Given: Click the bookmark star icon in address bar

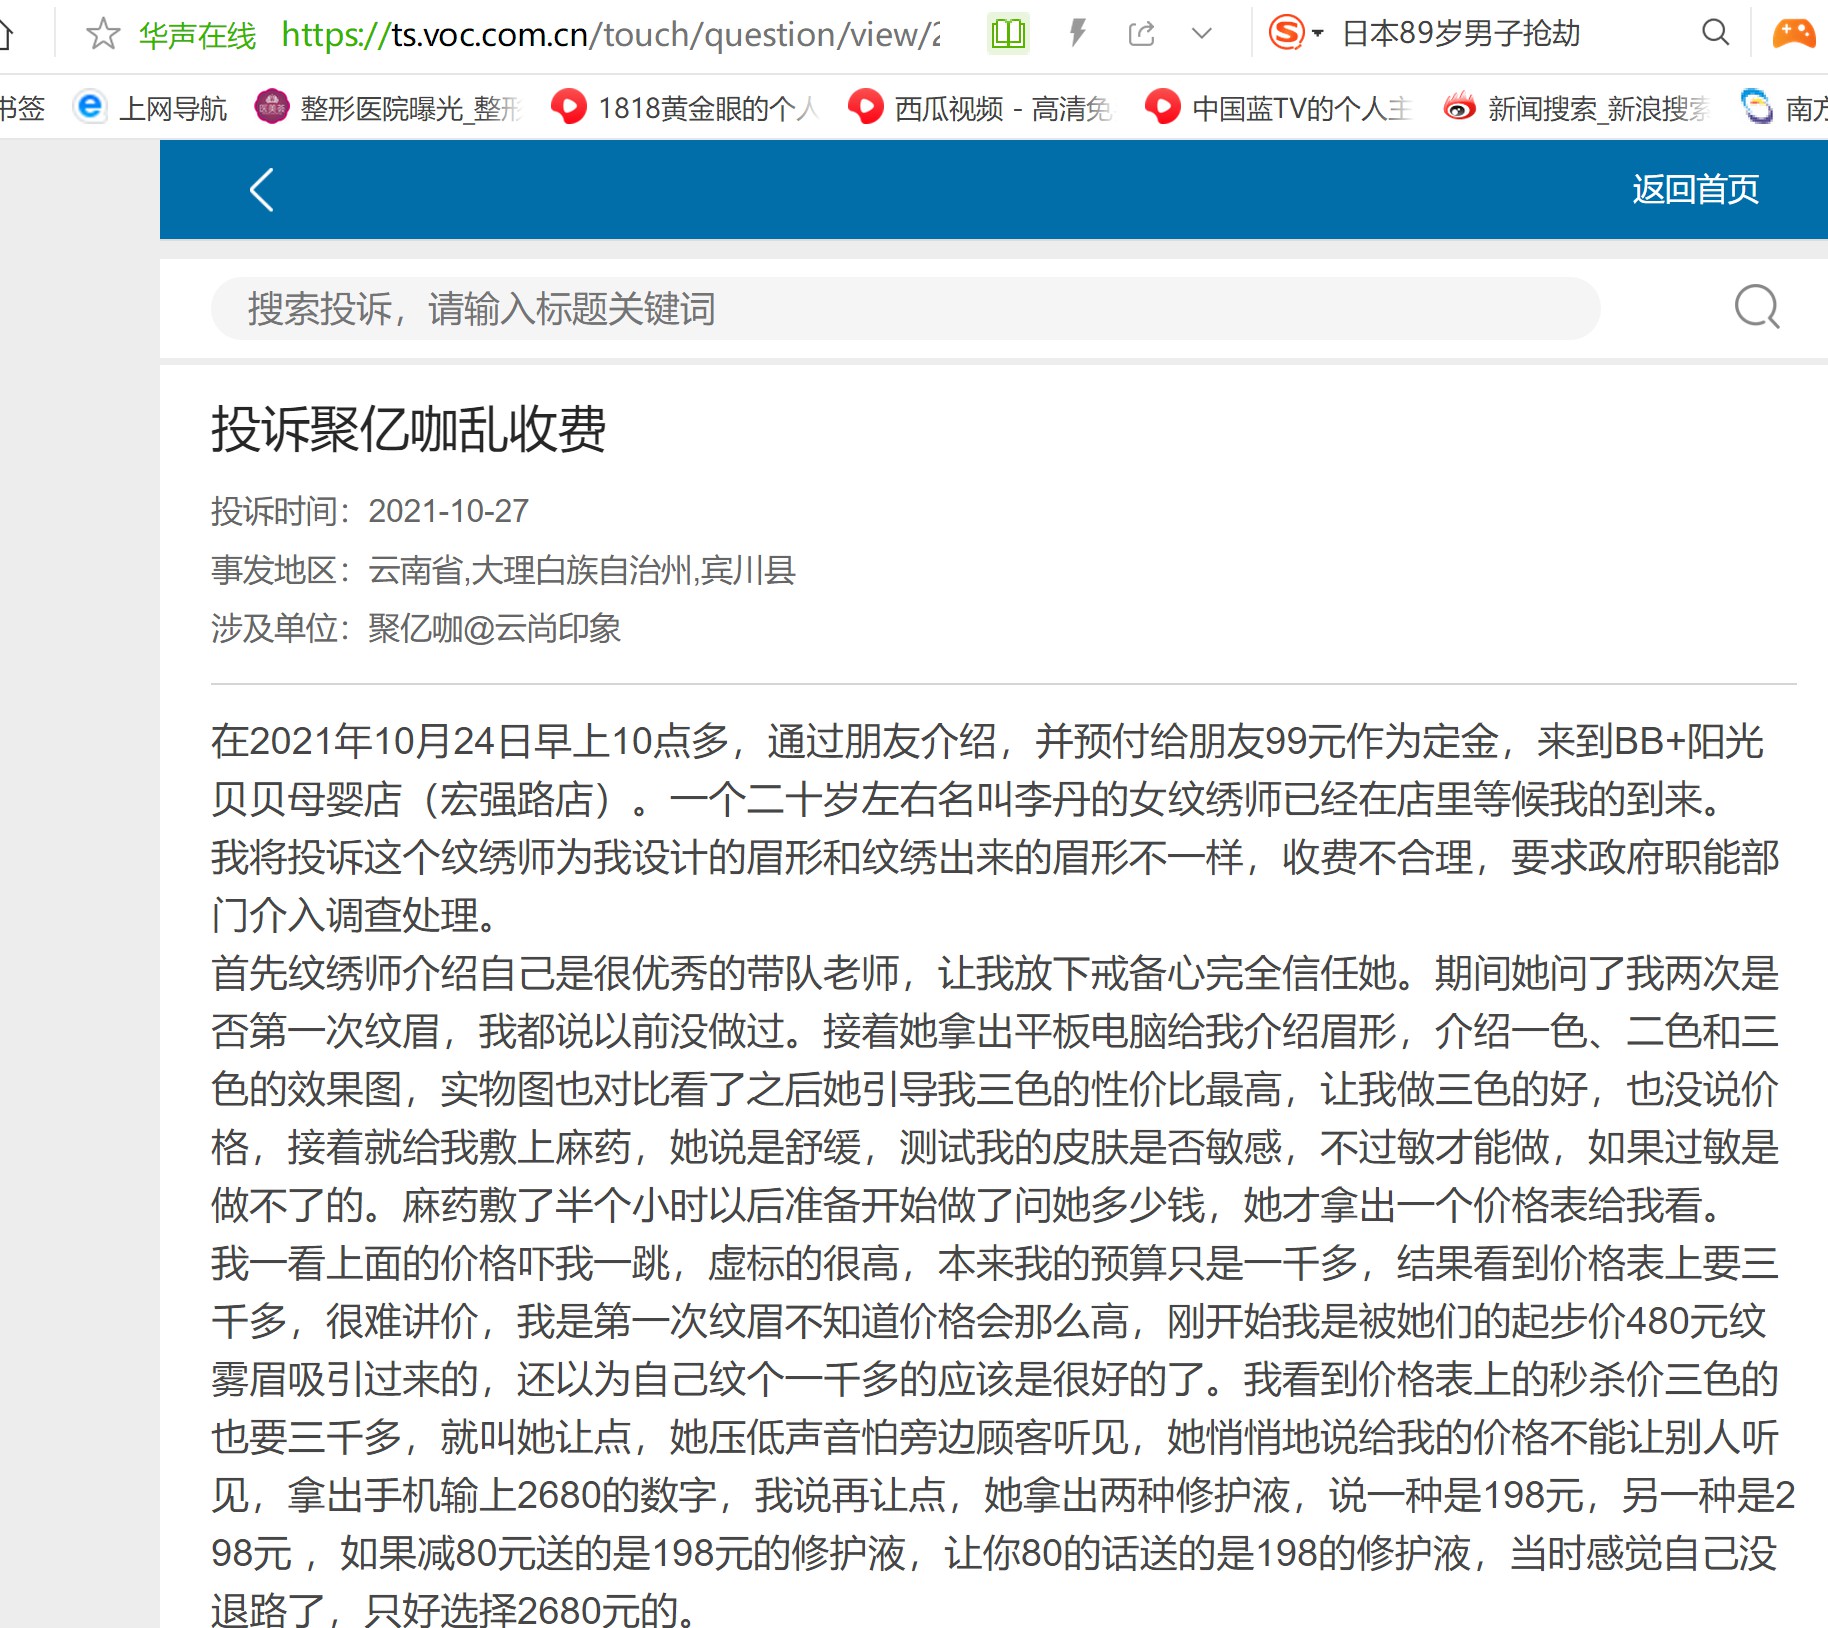Looking at the screenshot, I should click(103, 34).
